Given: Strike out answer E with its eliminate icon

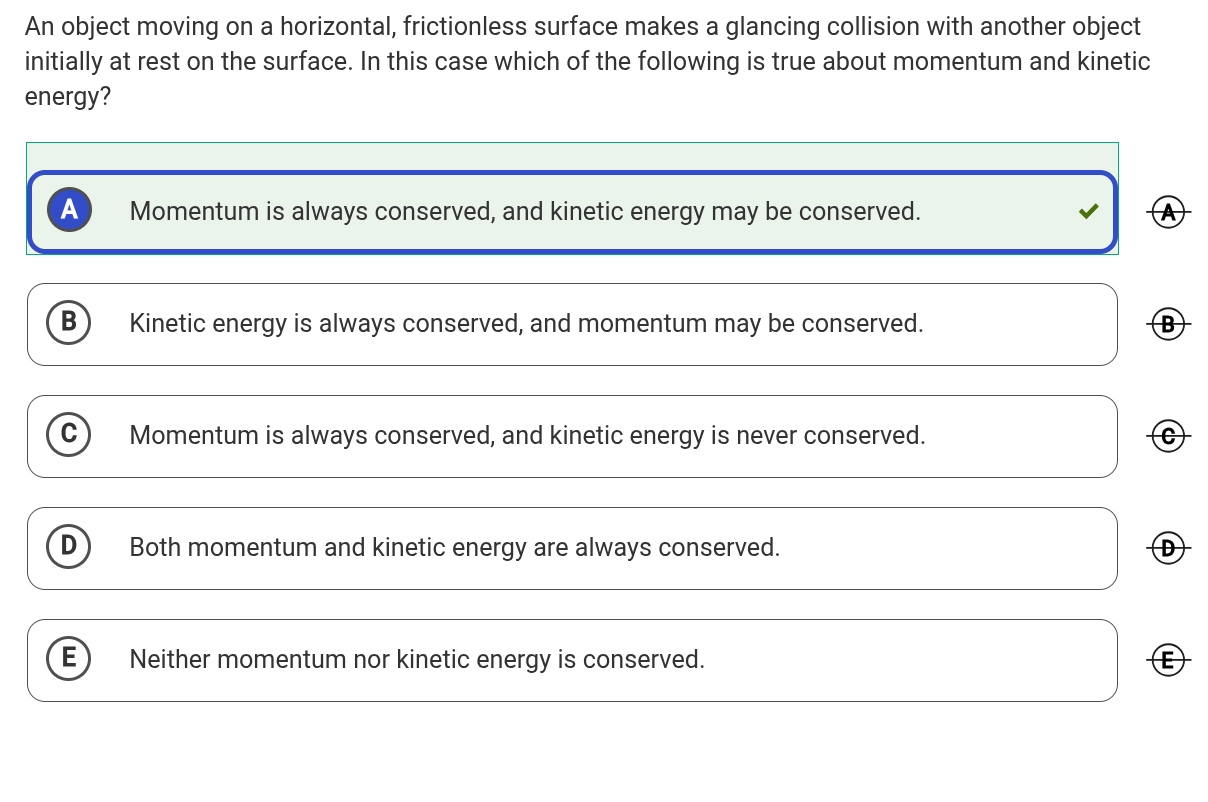Looking at the screenshot, I should coord(1169,659).
